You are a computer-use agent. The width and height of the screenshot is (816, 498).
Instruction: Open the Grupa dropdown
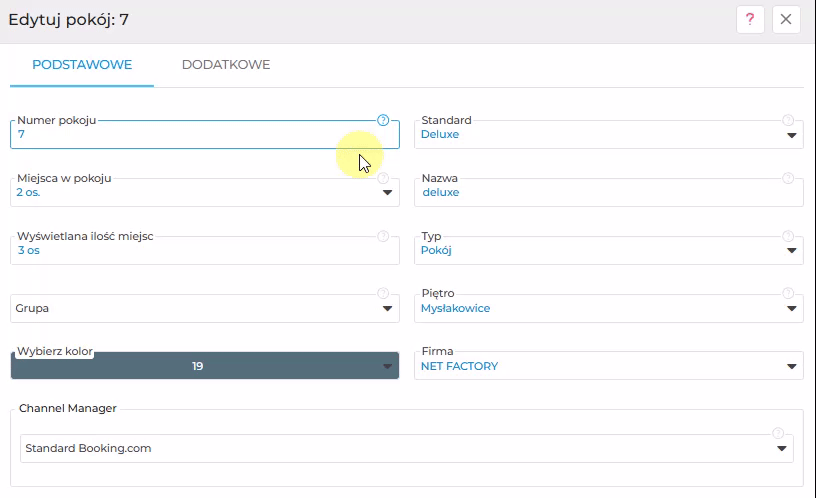205,308
